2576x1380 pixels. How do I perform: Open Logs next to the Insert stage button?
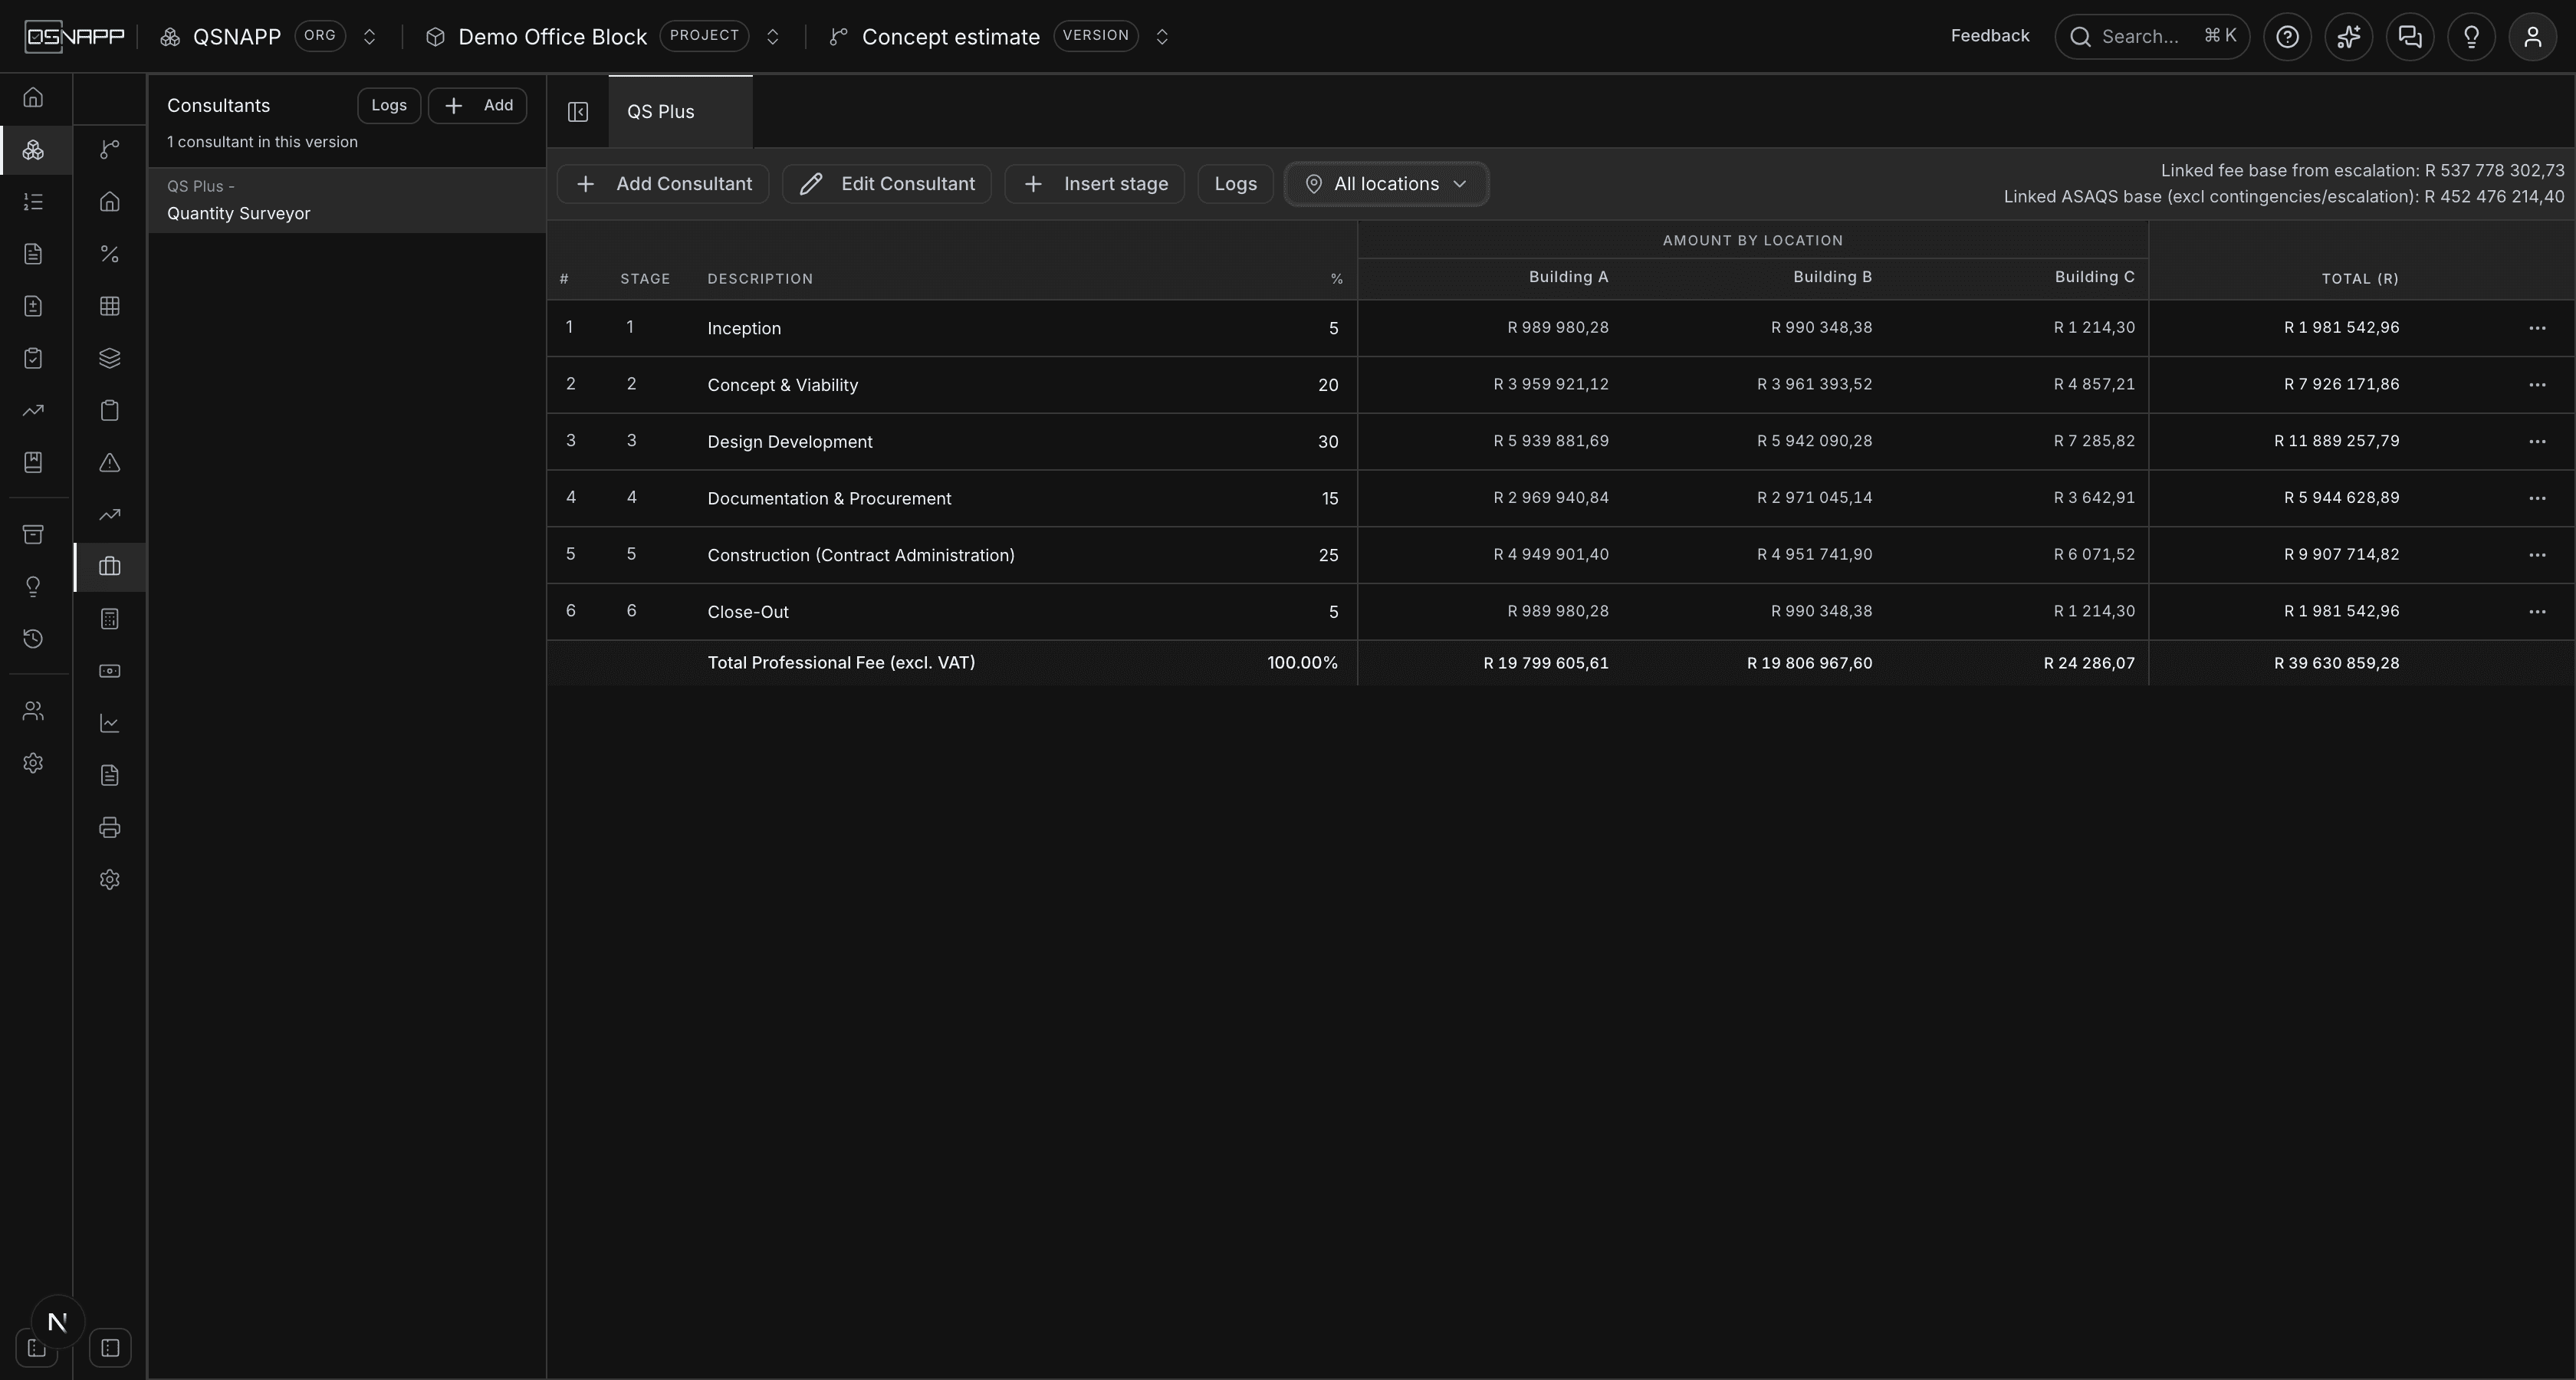point(1235,184)
